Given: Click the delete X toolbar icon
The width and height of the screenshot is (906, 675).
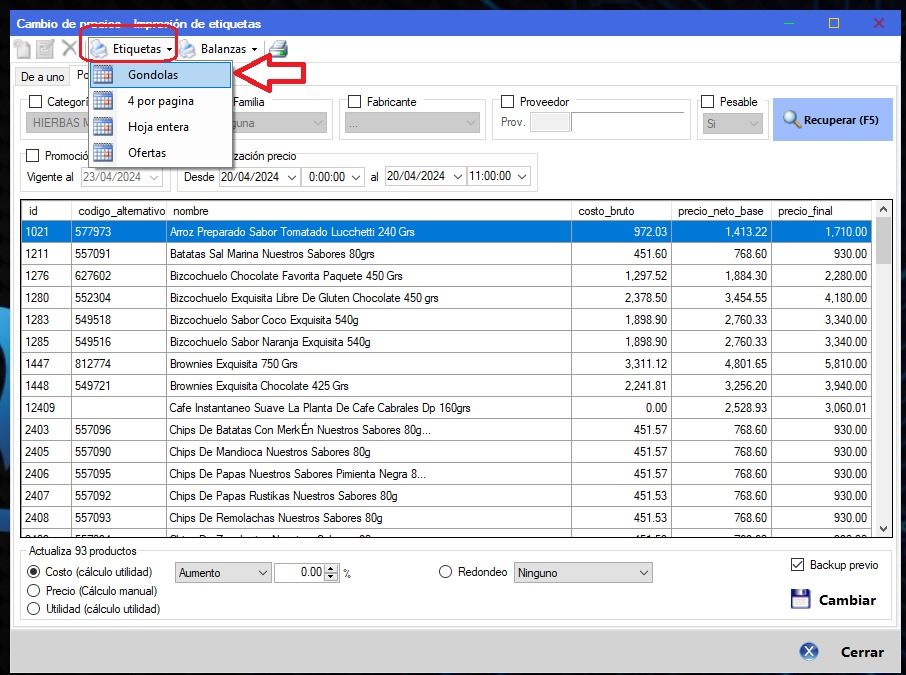Looking at the screenshot, I should pyautogui.click(x=69, y=49).
